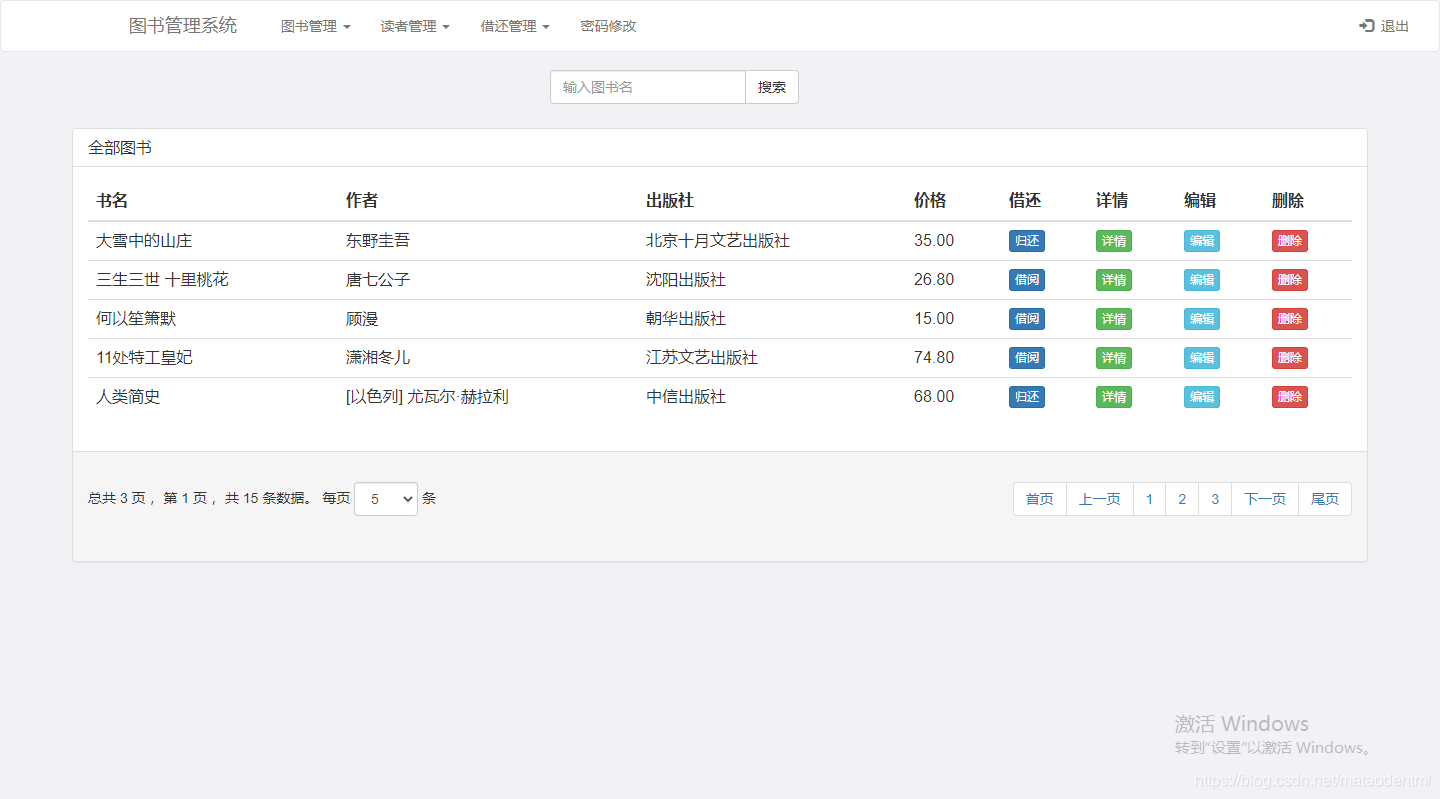View 详情 for 三生三世 十里桃花
This screenshot has height=799, width=1440.
point(1114,280)
